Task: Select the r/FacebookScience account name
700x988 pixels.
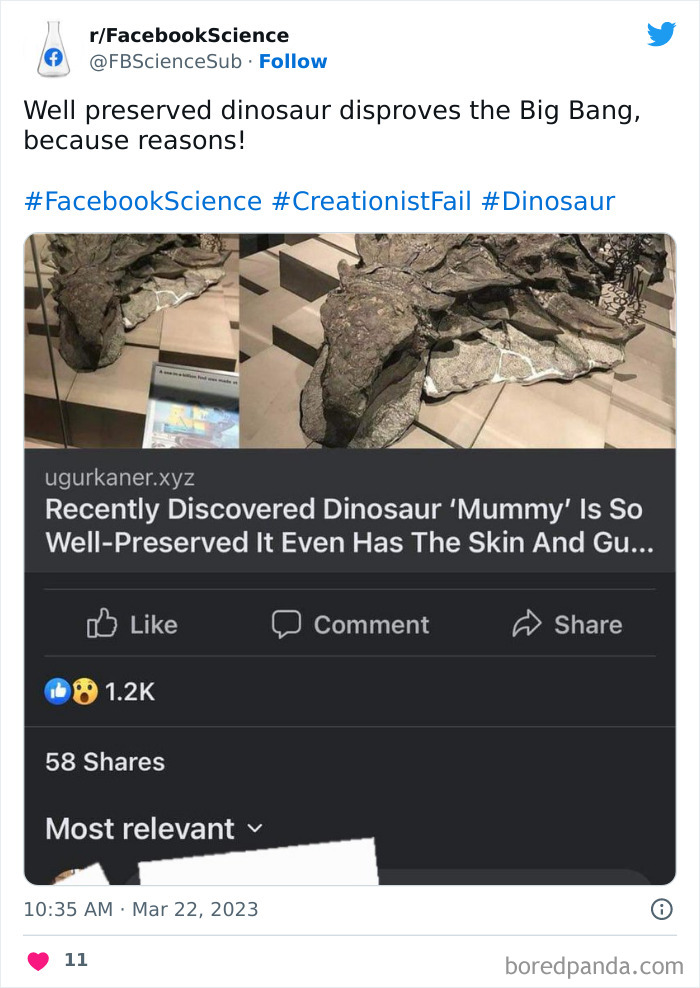Action: [x=189, y=35]
